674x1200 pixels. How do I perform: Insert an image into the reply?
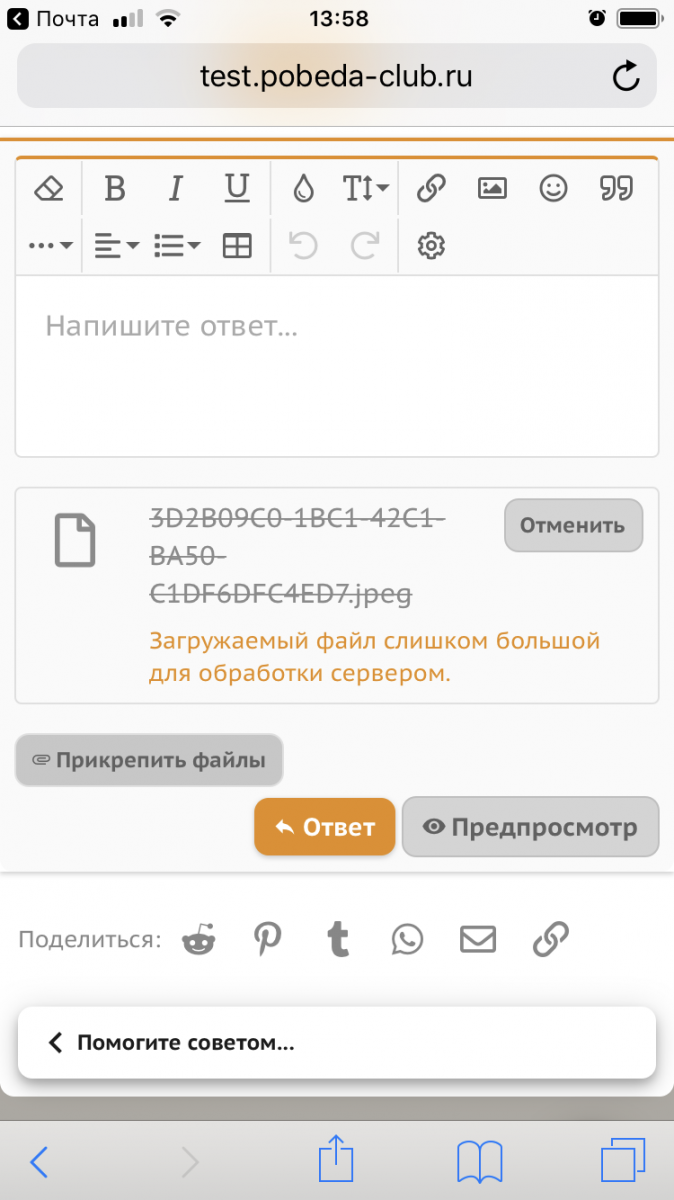[492, 188]
